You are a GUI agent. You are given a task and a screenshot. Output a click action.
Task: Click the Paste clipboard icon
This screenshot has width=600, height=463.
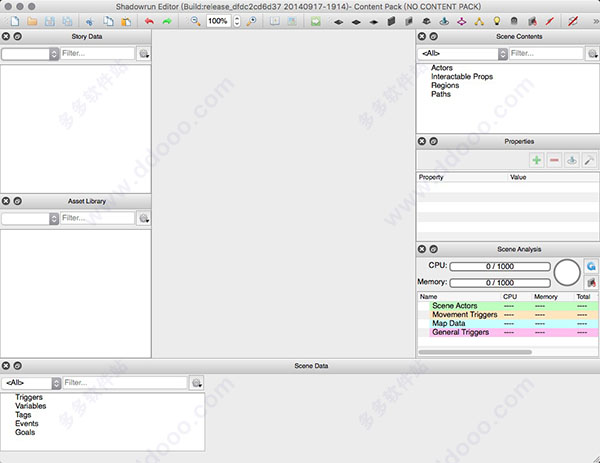pos(126,21)
